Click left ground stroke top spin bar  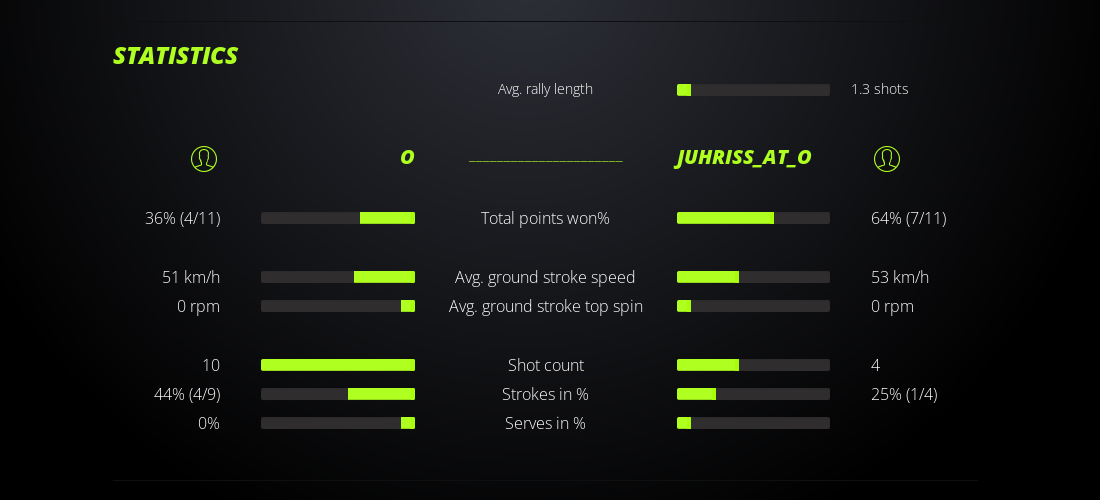point(338,306)
